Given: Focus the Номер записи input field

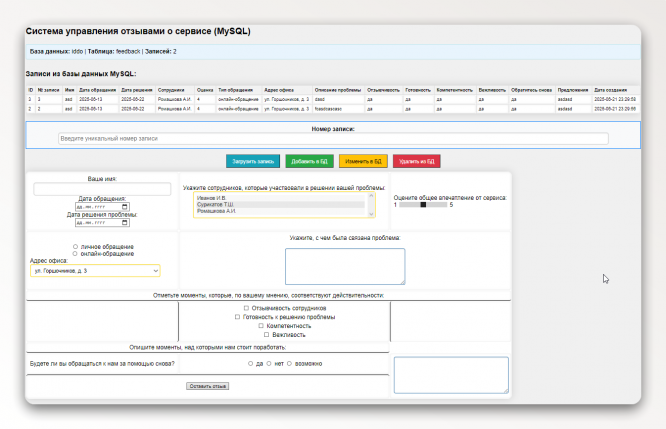Looking at the screenshot, I should pos(333,139).
